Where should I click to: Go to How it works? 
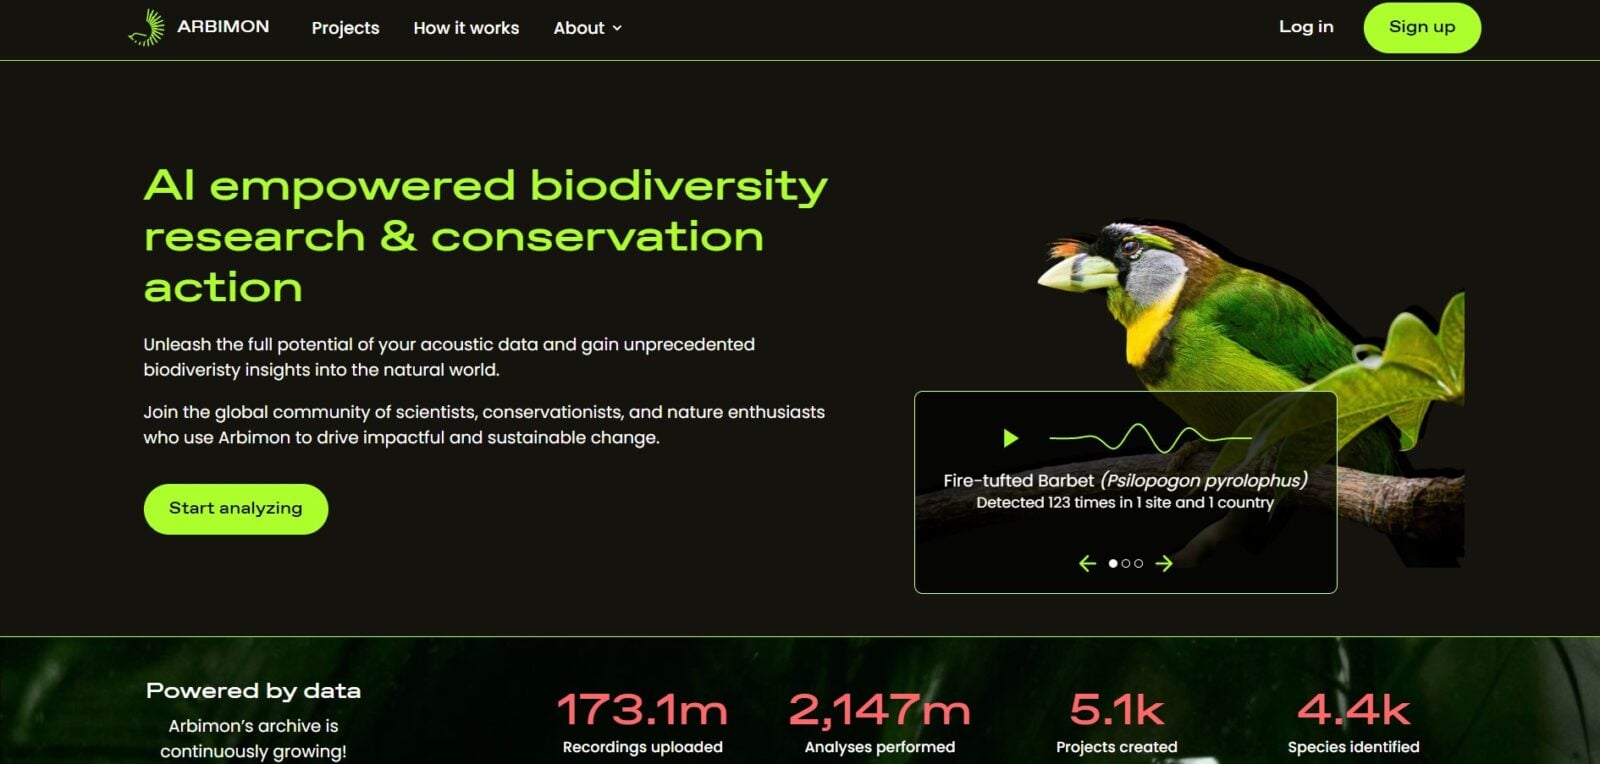point(466,28)
